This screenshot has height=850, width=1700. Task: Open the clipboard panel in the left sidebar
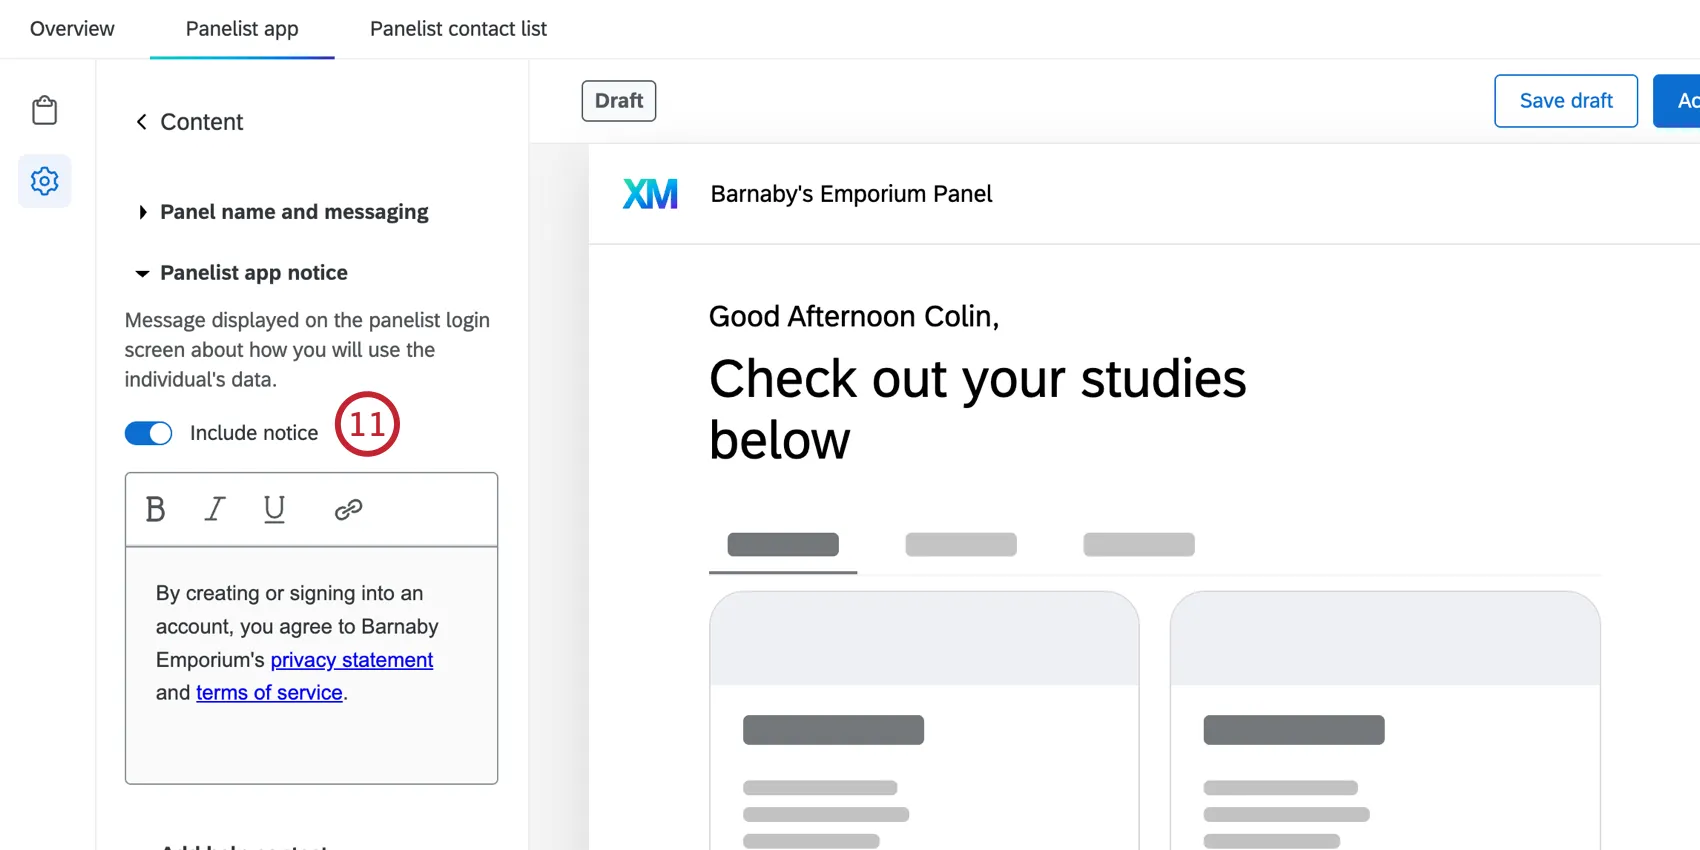[44, 110]
